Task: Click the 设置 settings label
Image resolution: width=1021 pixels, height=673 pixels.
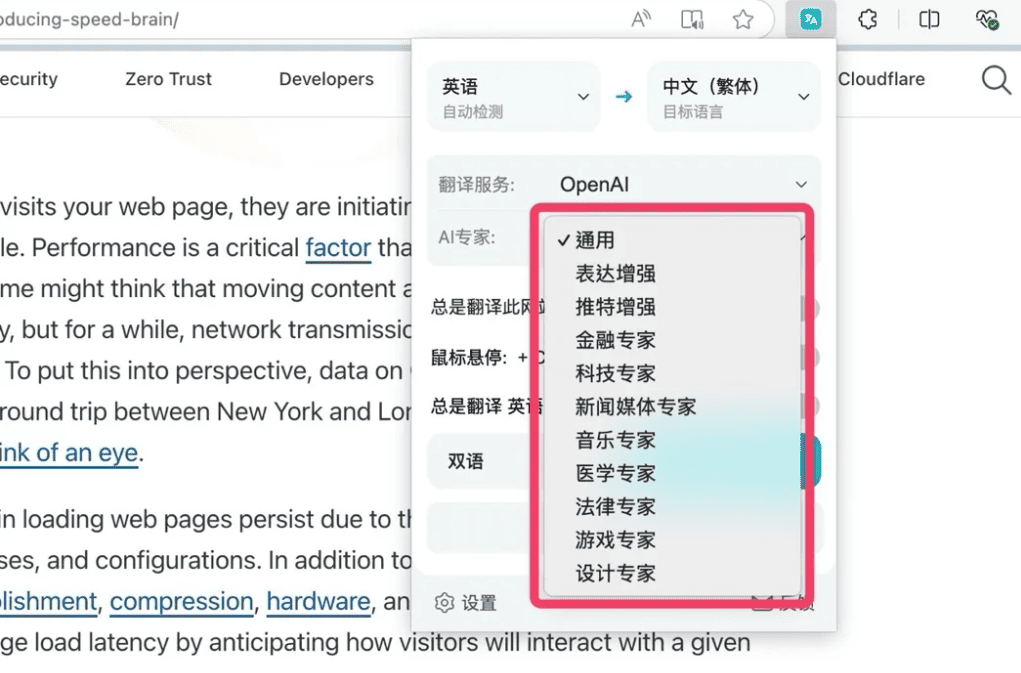Action: point(479,603)
